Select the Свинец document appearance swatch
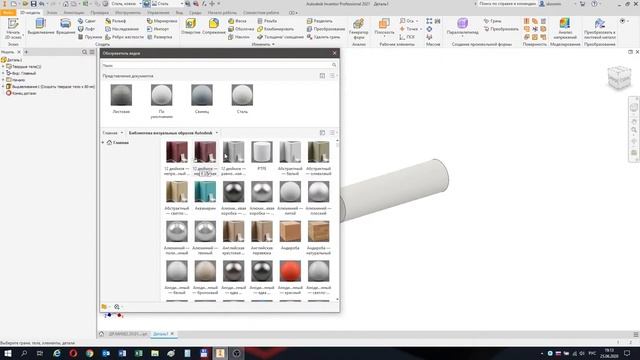Image resolution: width=640 pixels, height=360 pixels. point(202,95)
